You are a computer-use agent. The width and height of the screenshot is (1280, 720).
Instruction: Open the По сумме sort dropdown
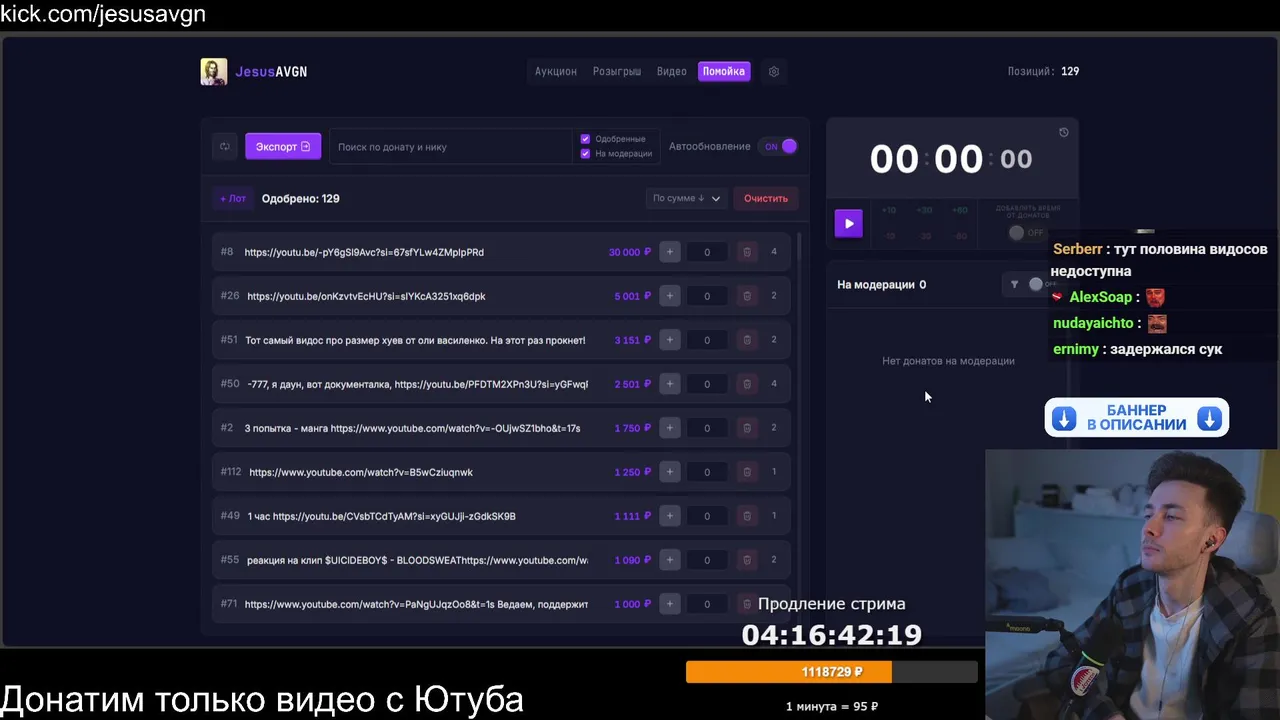(x=685, y=198)
